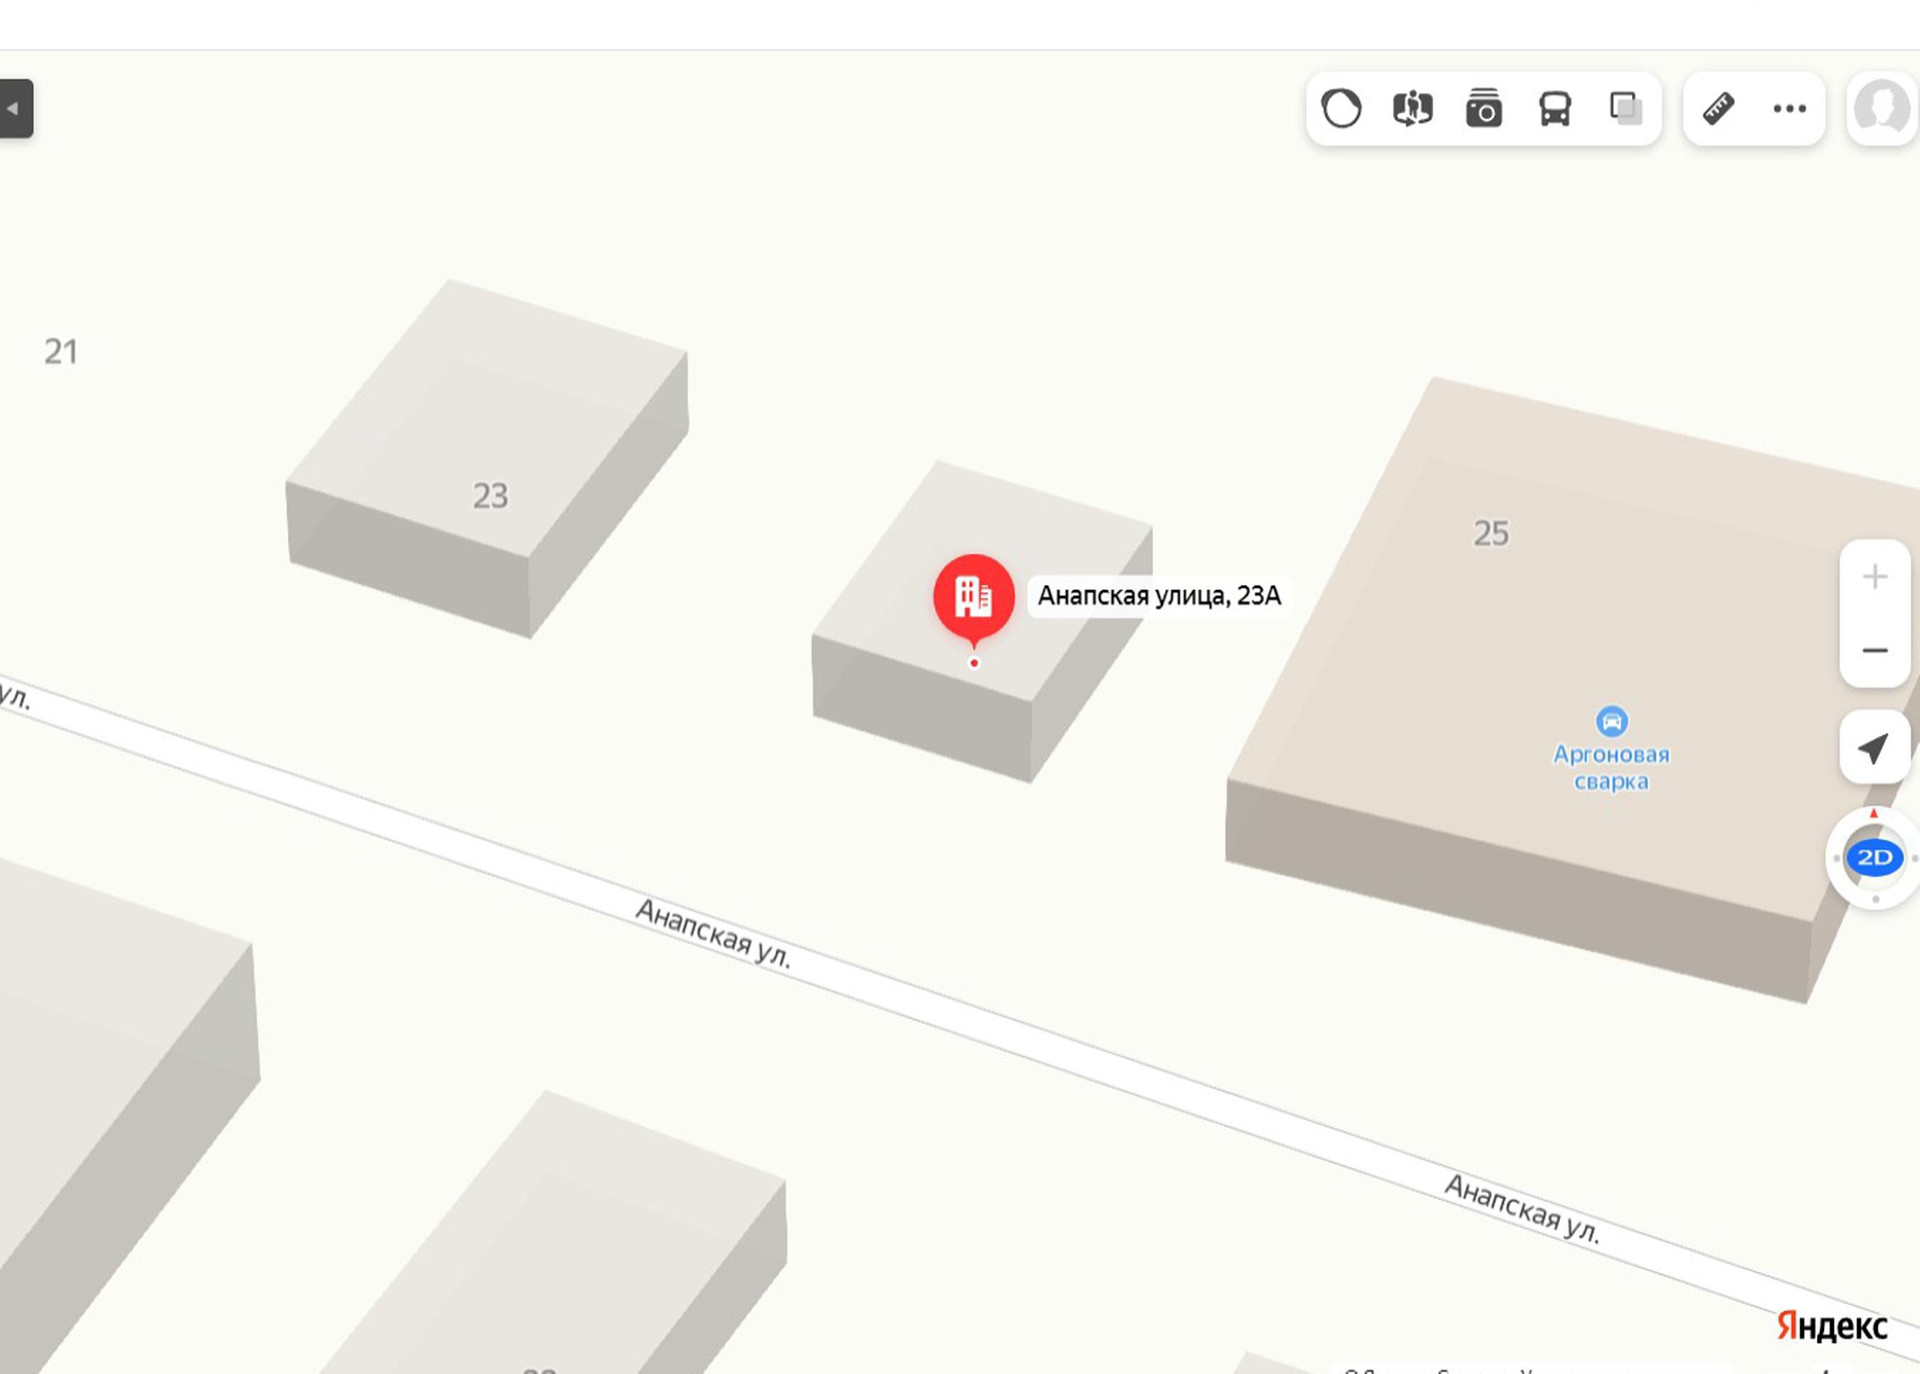
Task: Show public transport bus icon
Action: tap(1554, 108)
